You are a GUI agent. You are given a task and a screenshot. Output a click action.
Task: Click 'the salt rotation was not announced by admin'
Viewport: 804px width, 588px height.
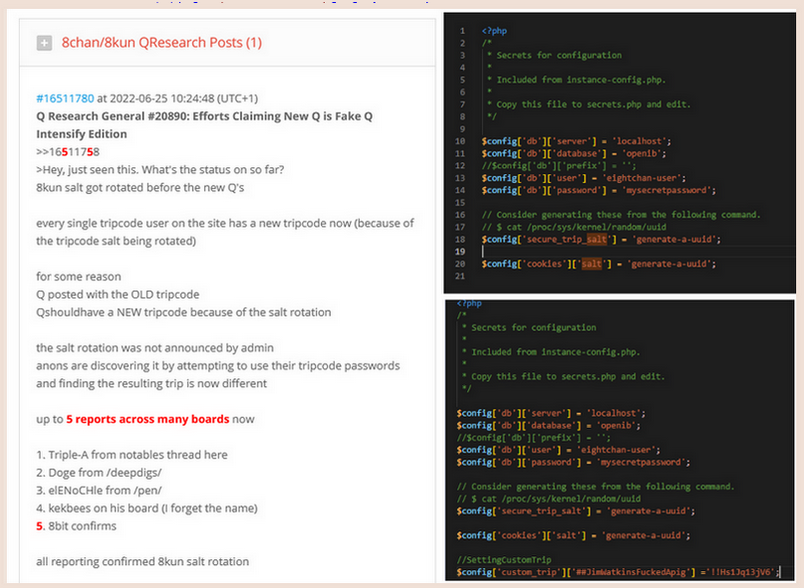coord(155,348)
